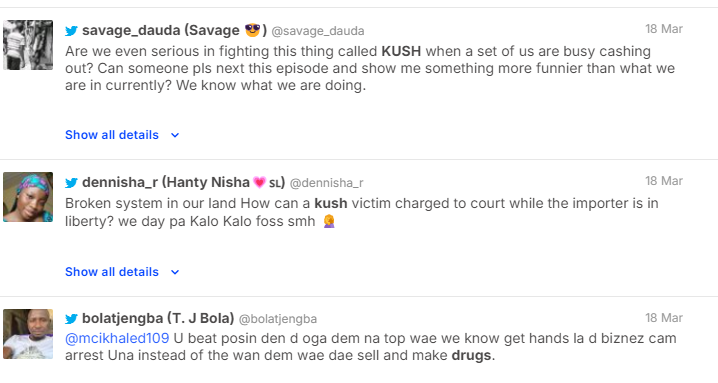Open the grey @bolatjengba handle
Image resolution: width=718 pixels, height=383 pixels.
[x=278, y=319]
